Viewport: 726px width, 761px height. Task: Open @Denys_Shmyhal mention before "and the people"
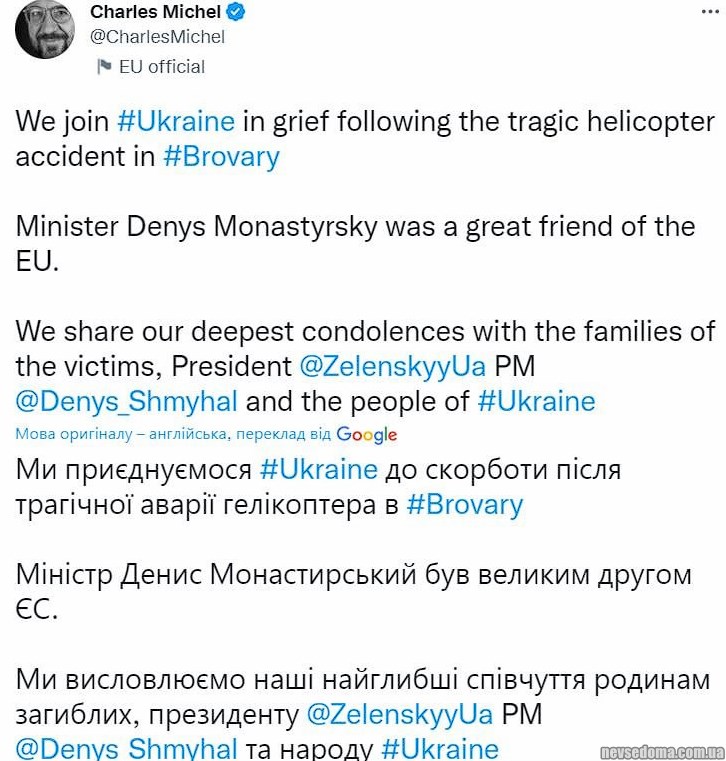[127, 401]
